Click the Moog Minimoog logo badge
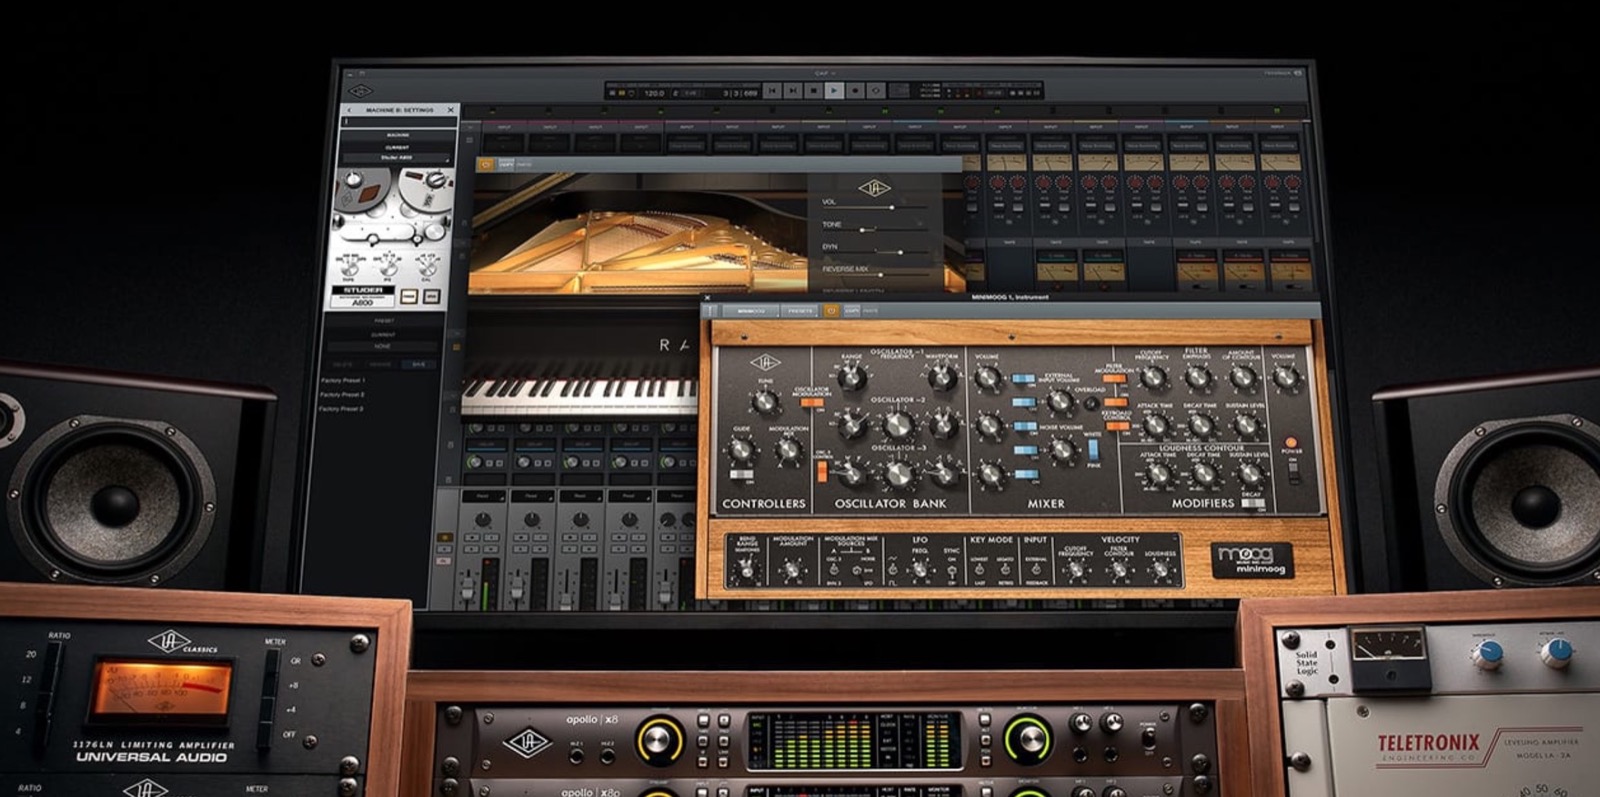 click(x=1252, y=560)
